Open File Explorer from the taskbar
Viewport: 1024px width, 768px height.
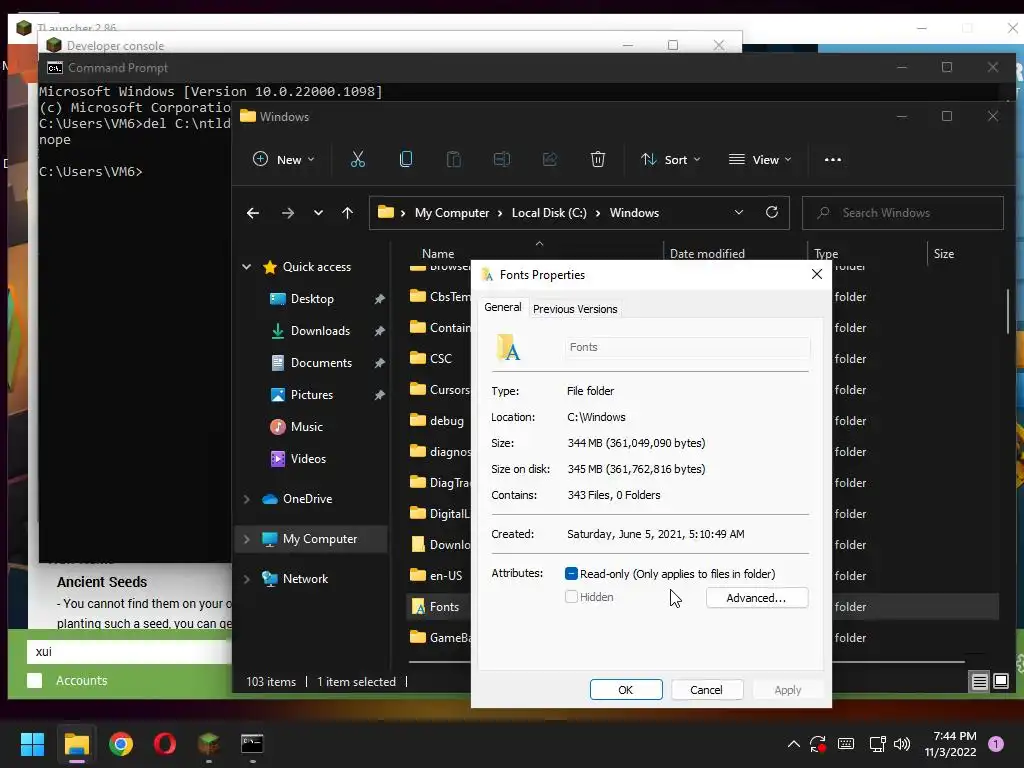76,744
